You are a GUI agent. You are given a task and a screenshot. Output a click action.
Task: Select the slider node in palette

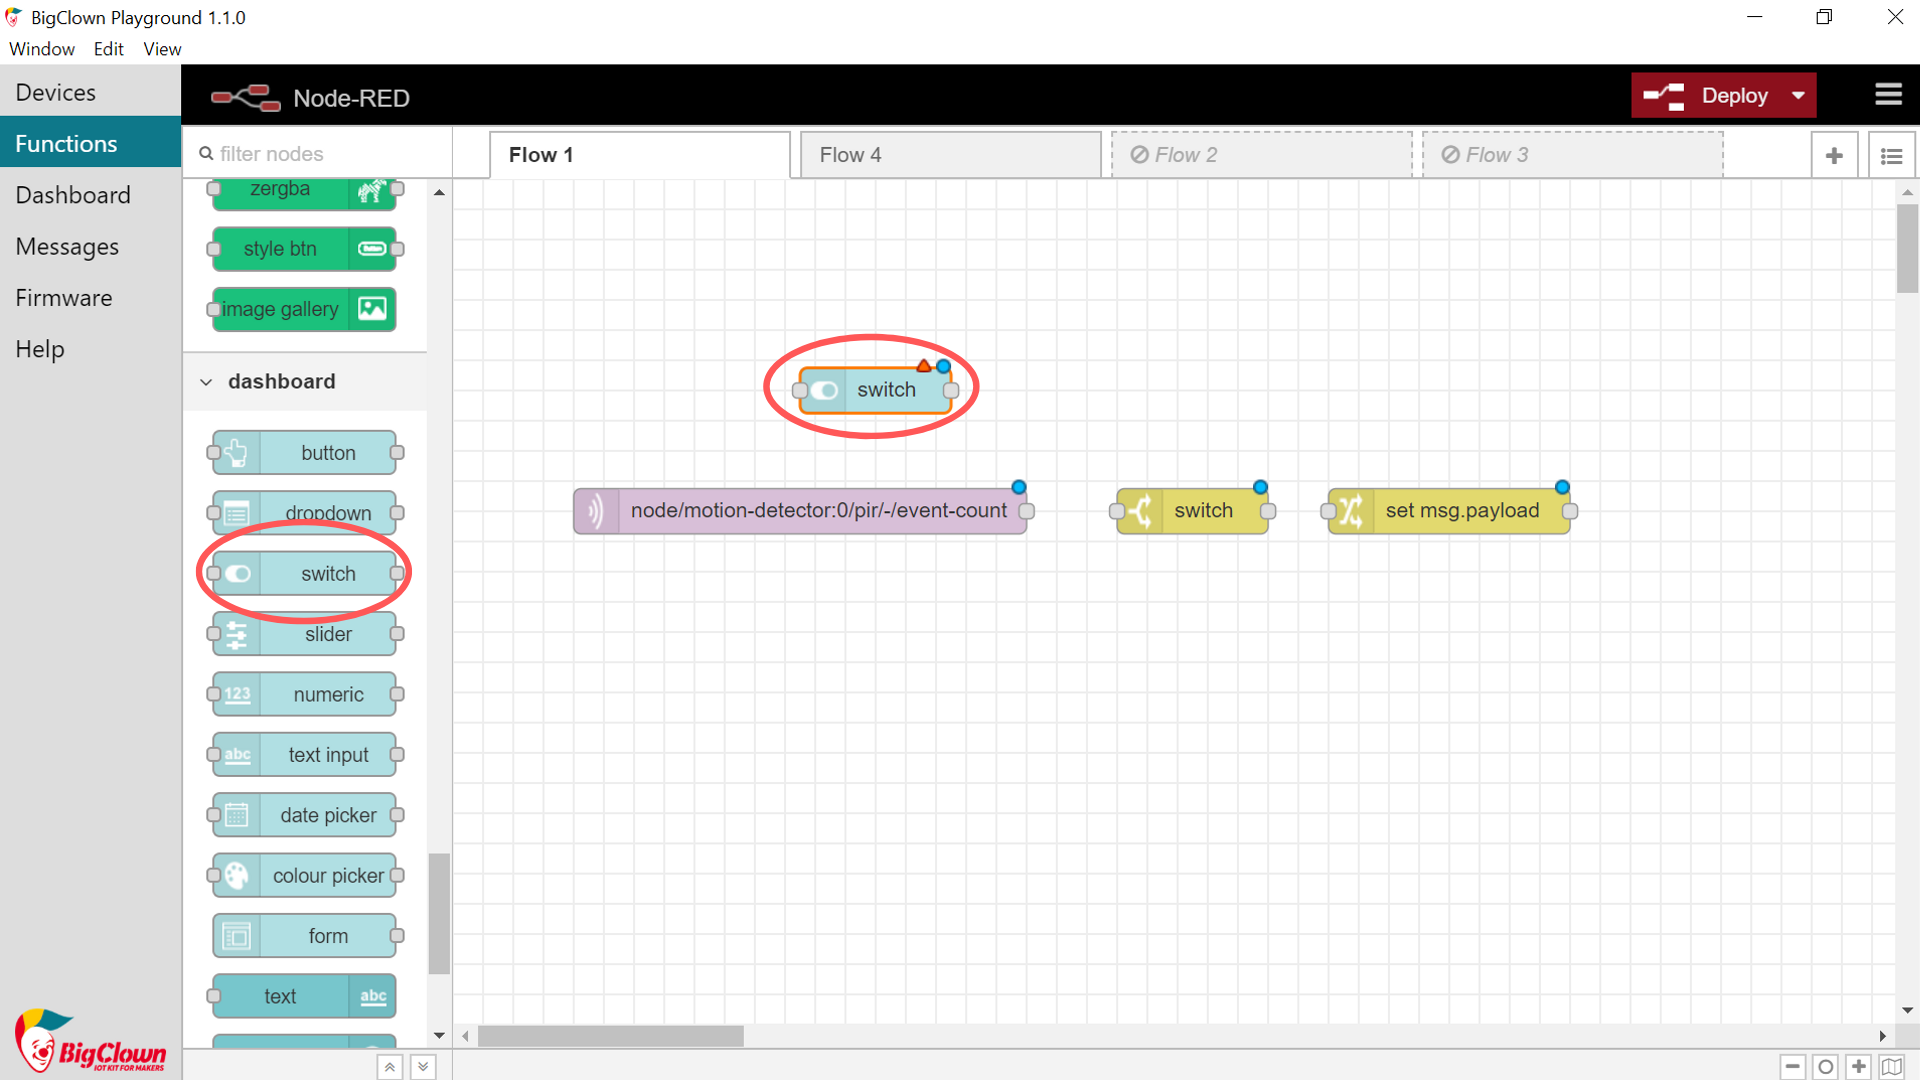coord(305,634)
